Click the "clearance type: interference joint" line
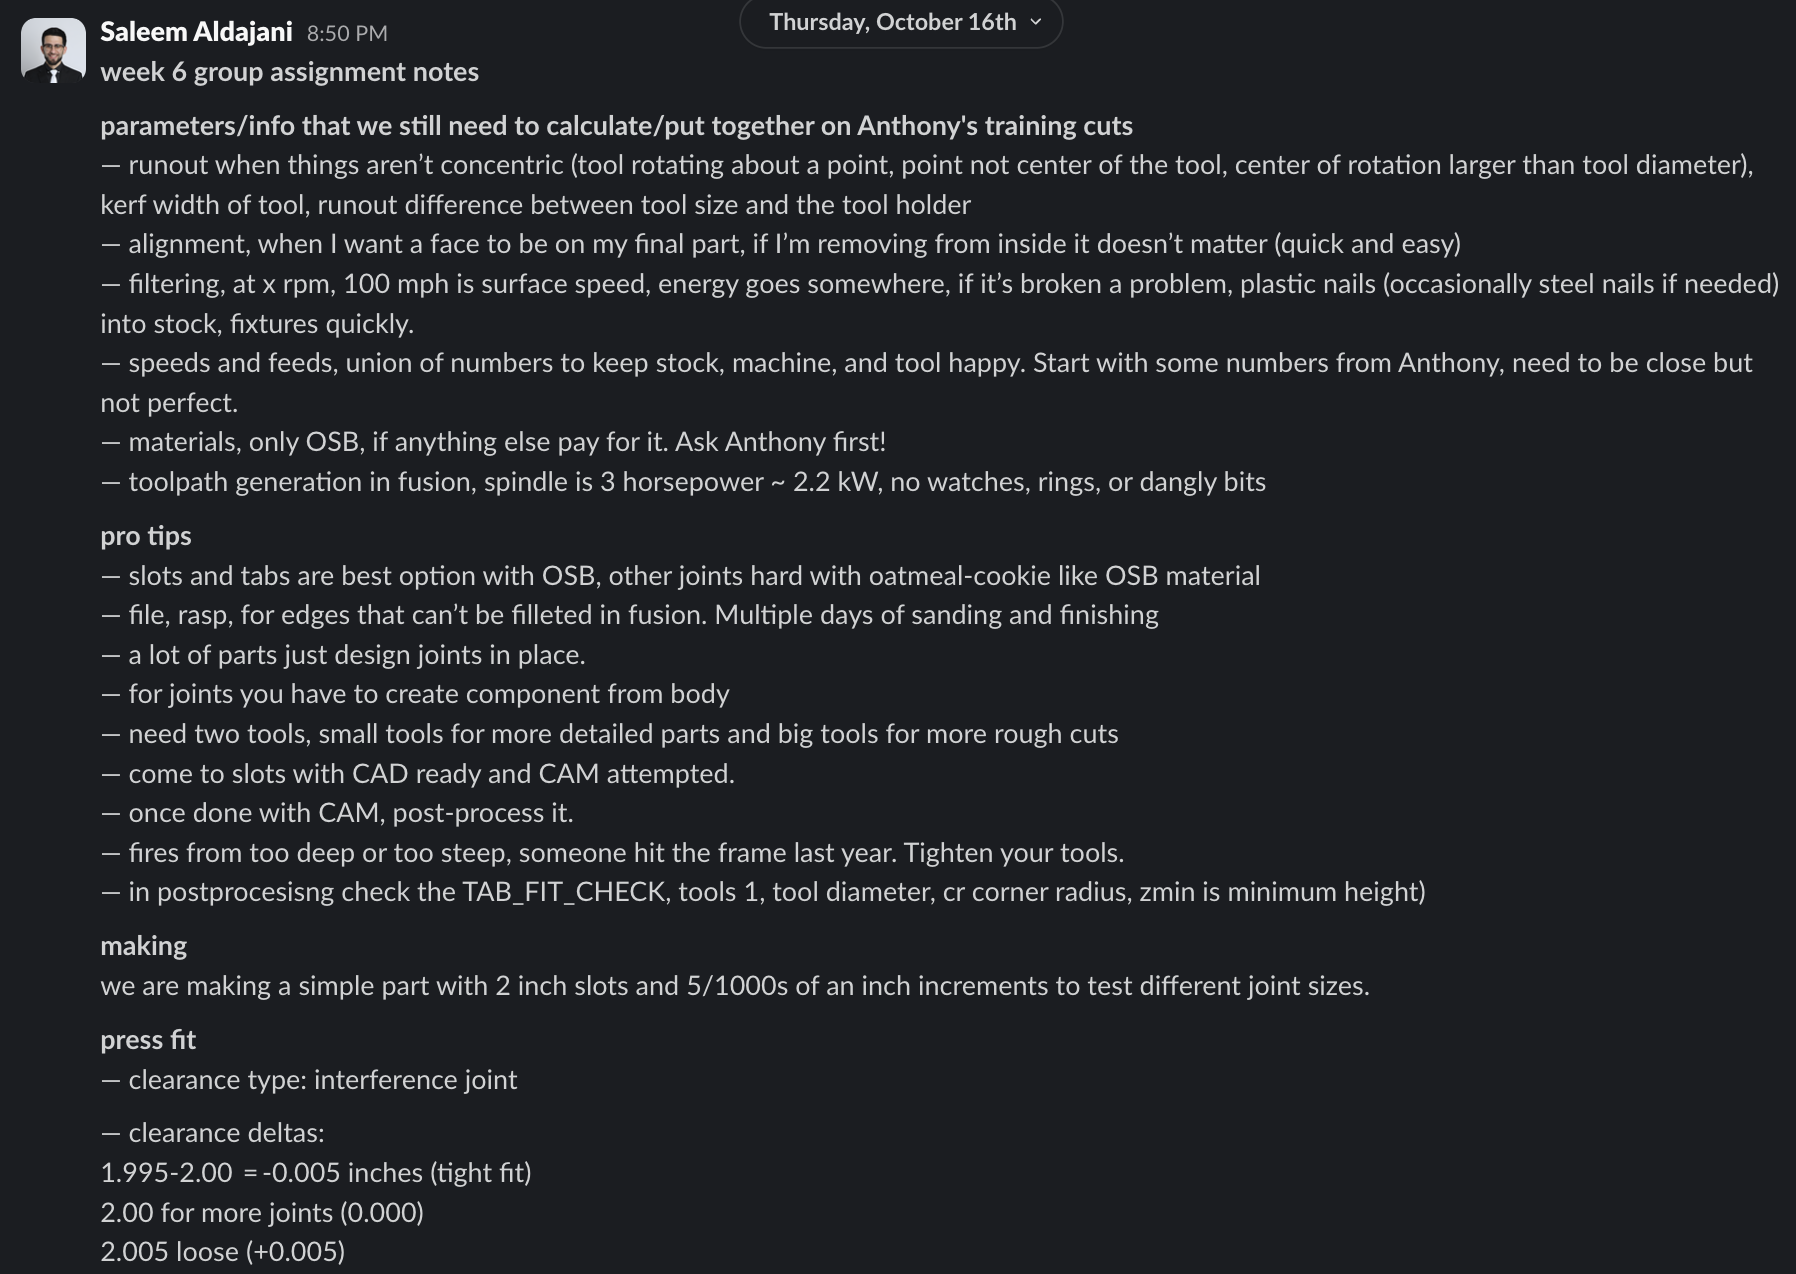 tap(322, 1080)
